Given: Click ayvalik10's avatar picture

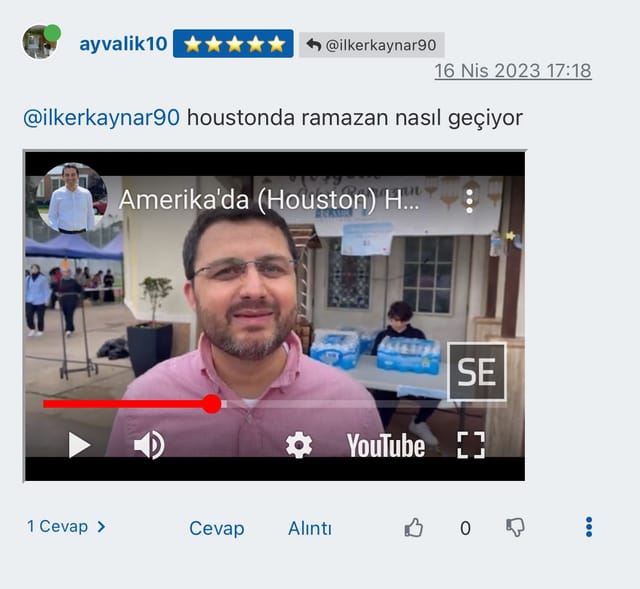Looking at the screenshot, I should point(40,42).
